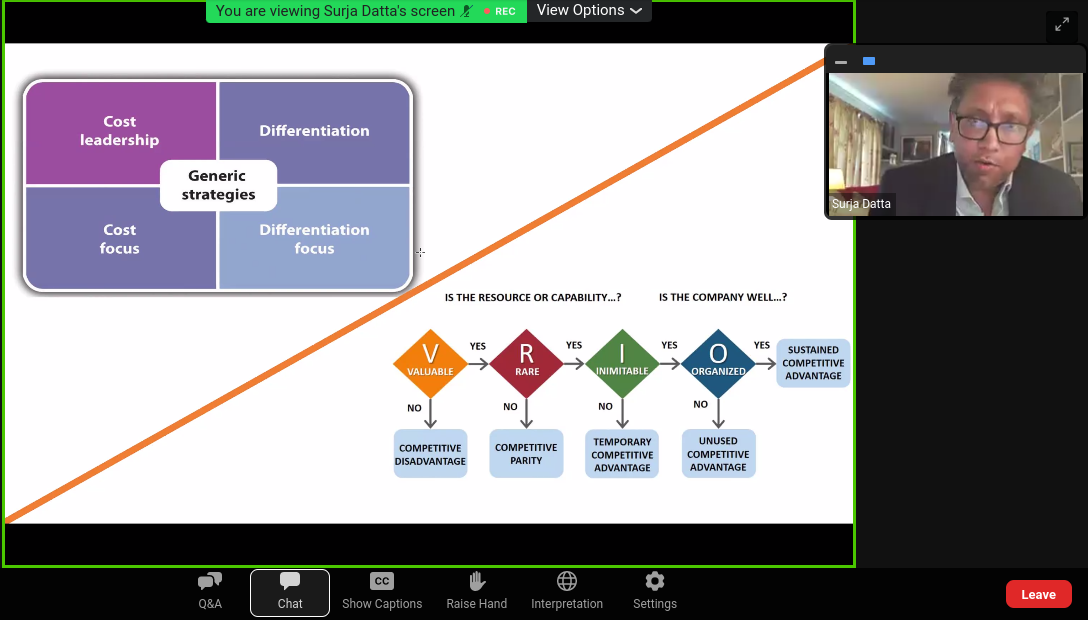The width and height of the screenshot is (1088, 620).
Task: Click the 'You are viewing Surja Datta's screen' banner
Action: (x=335, y=11)
